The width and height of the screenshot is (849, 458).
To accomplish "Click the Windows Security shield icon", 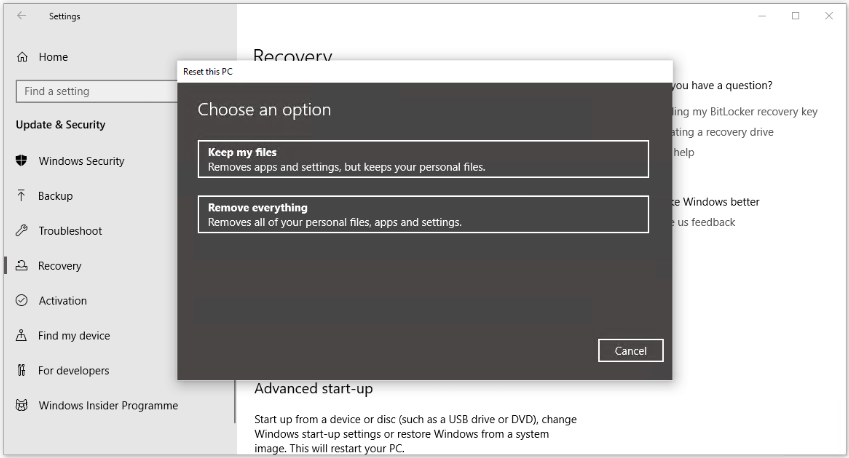I will (x=22, y=161).
